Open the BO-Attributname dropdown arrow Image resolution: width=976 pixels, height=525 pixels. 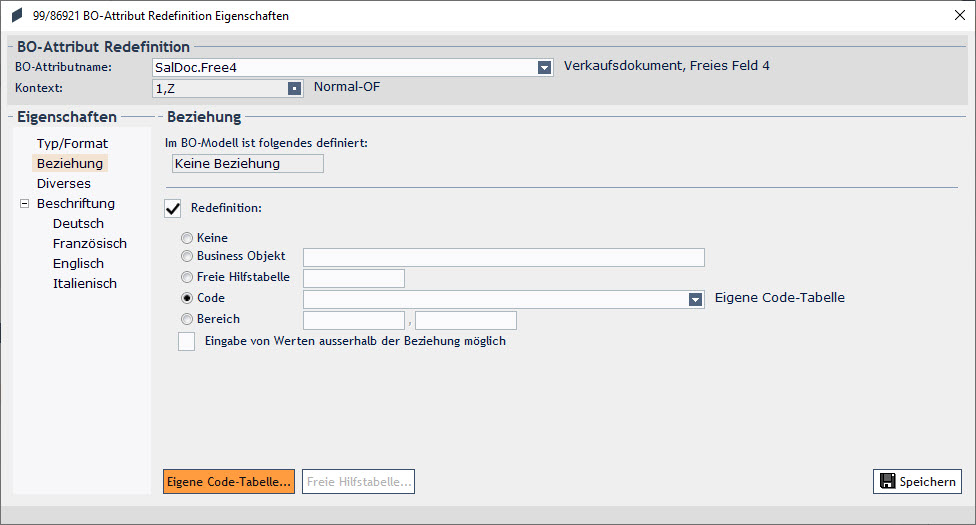point(545,67)
